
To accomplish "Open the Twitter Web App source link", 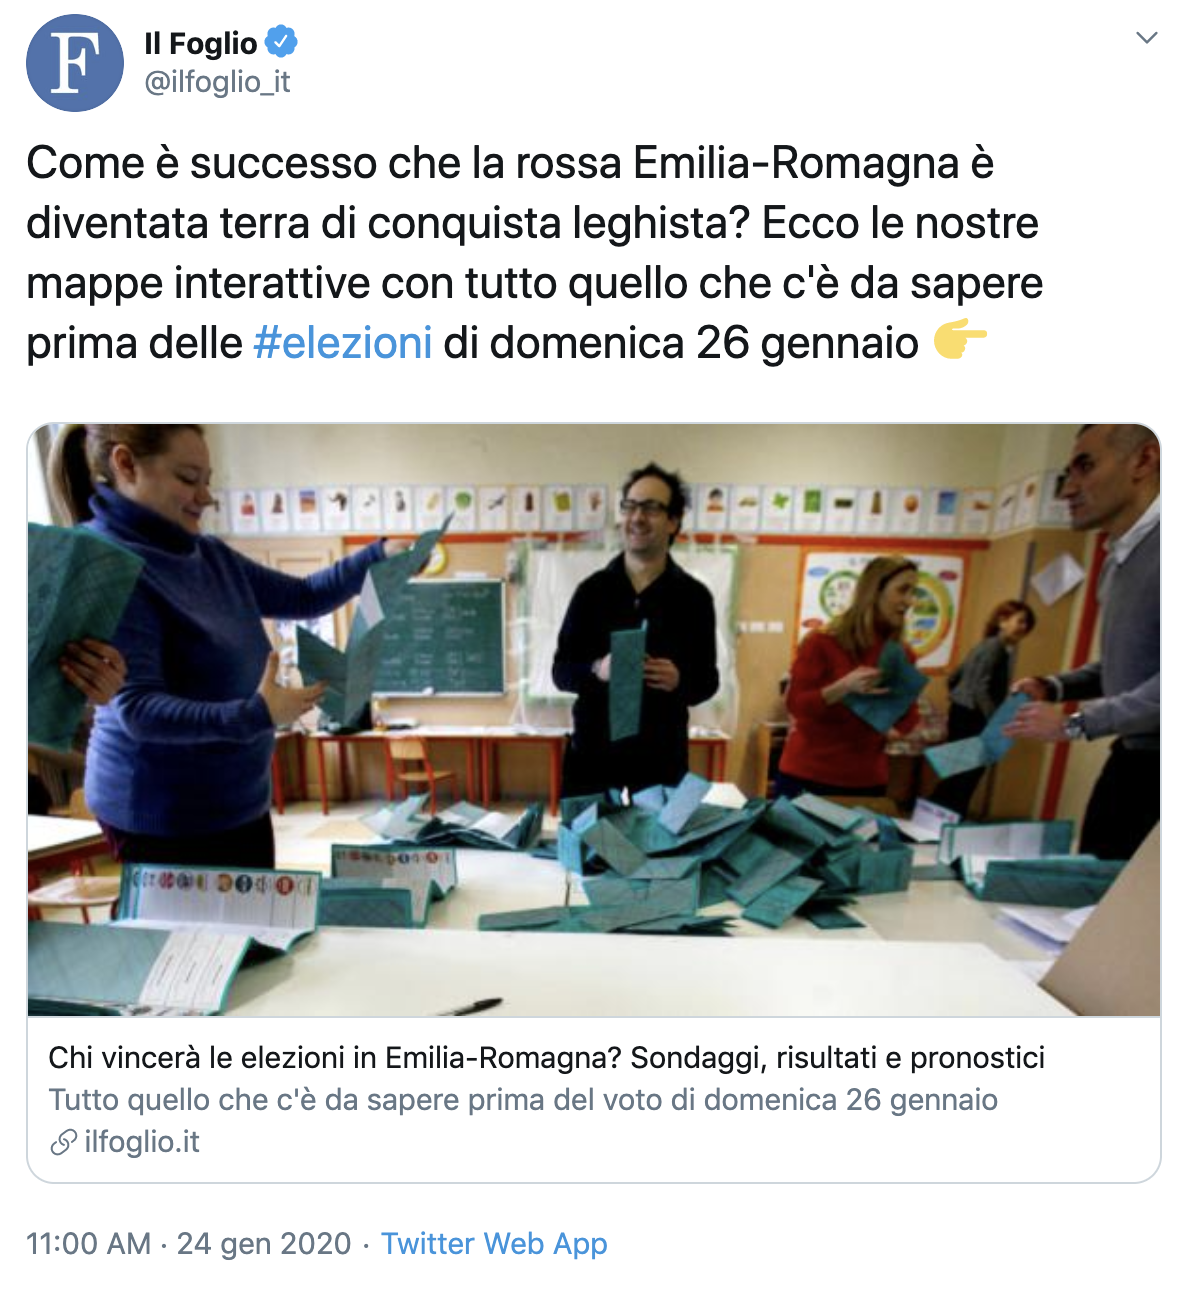I will [494, 1244].
